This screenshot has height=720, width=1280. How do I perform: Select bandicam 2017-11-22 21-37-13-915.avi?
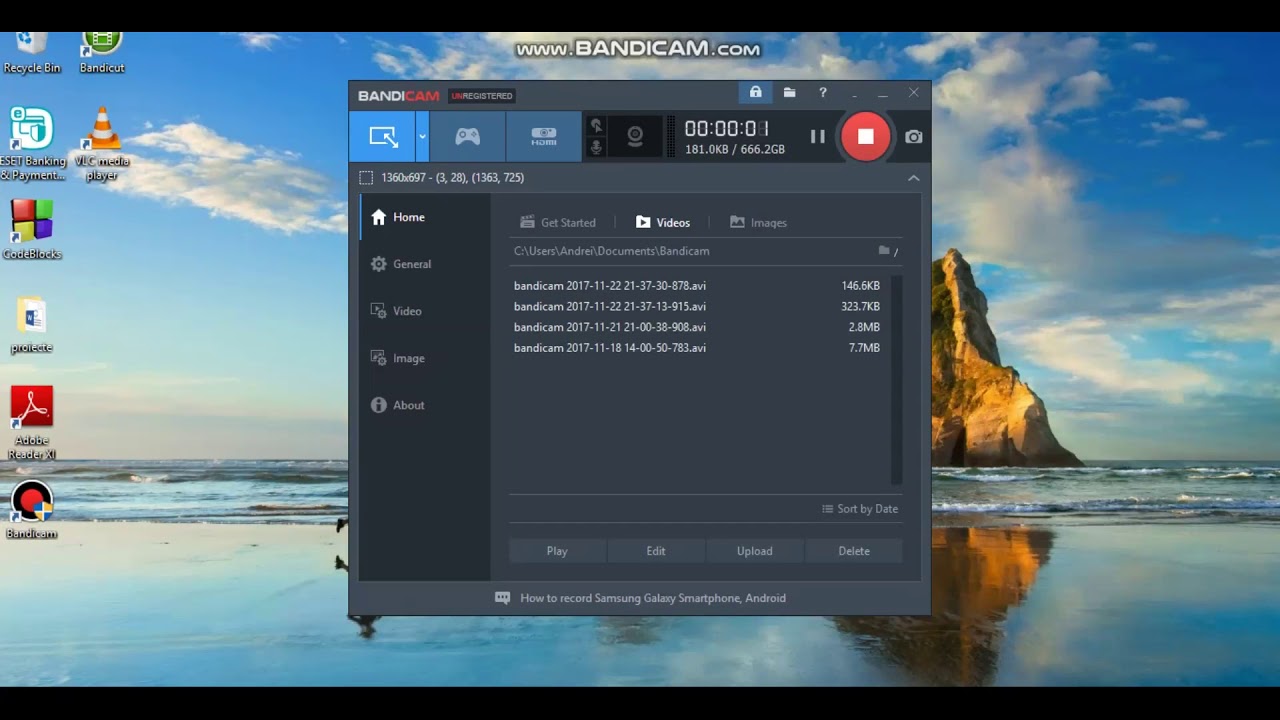pyautogui.click(x=697, y=307)
